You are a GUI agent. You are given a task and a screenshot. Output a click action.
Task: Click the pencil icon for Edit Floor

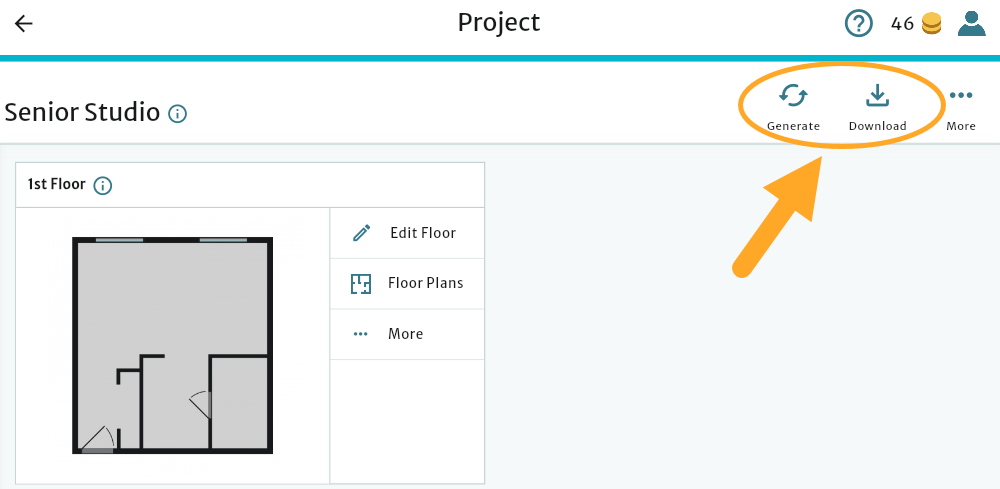click(362, 233)
